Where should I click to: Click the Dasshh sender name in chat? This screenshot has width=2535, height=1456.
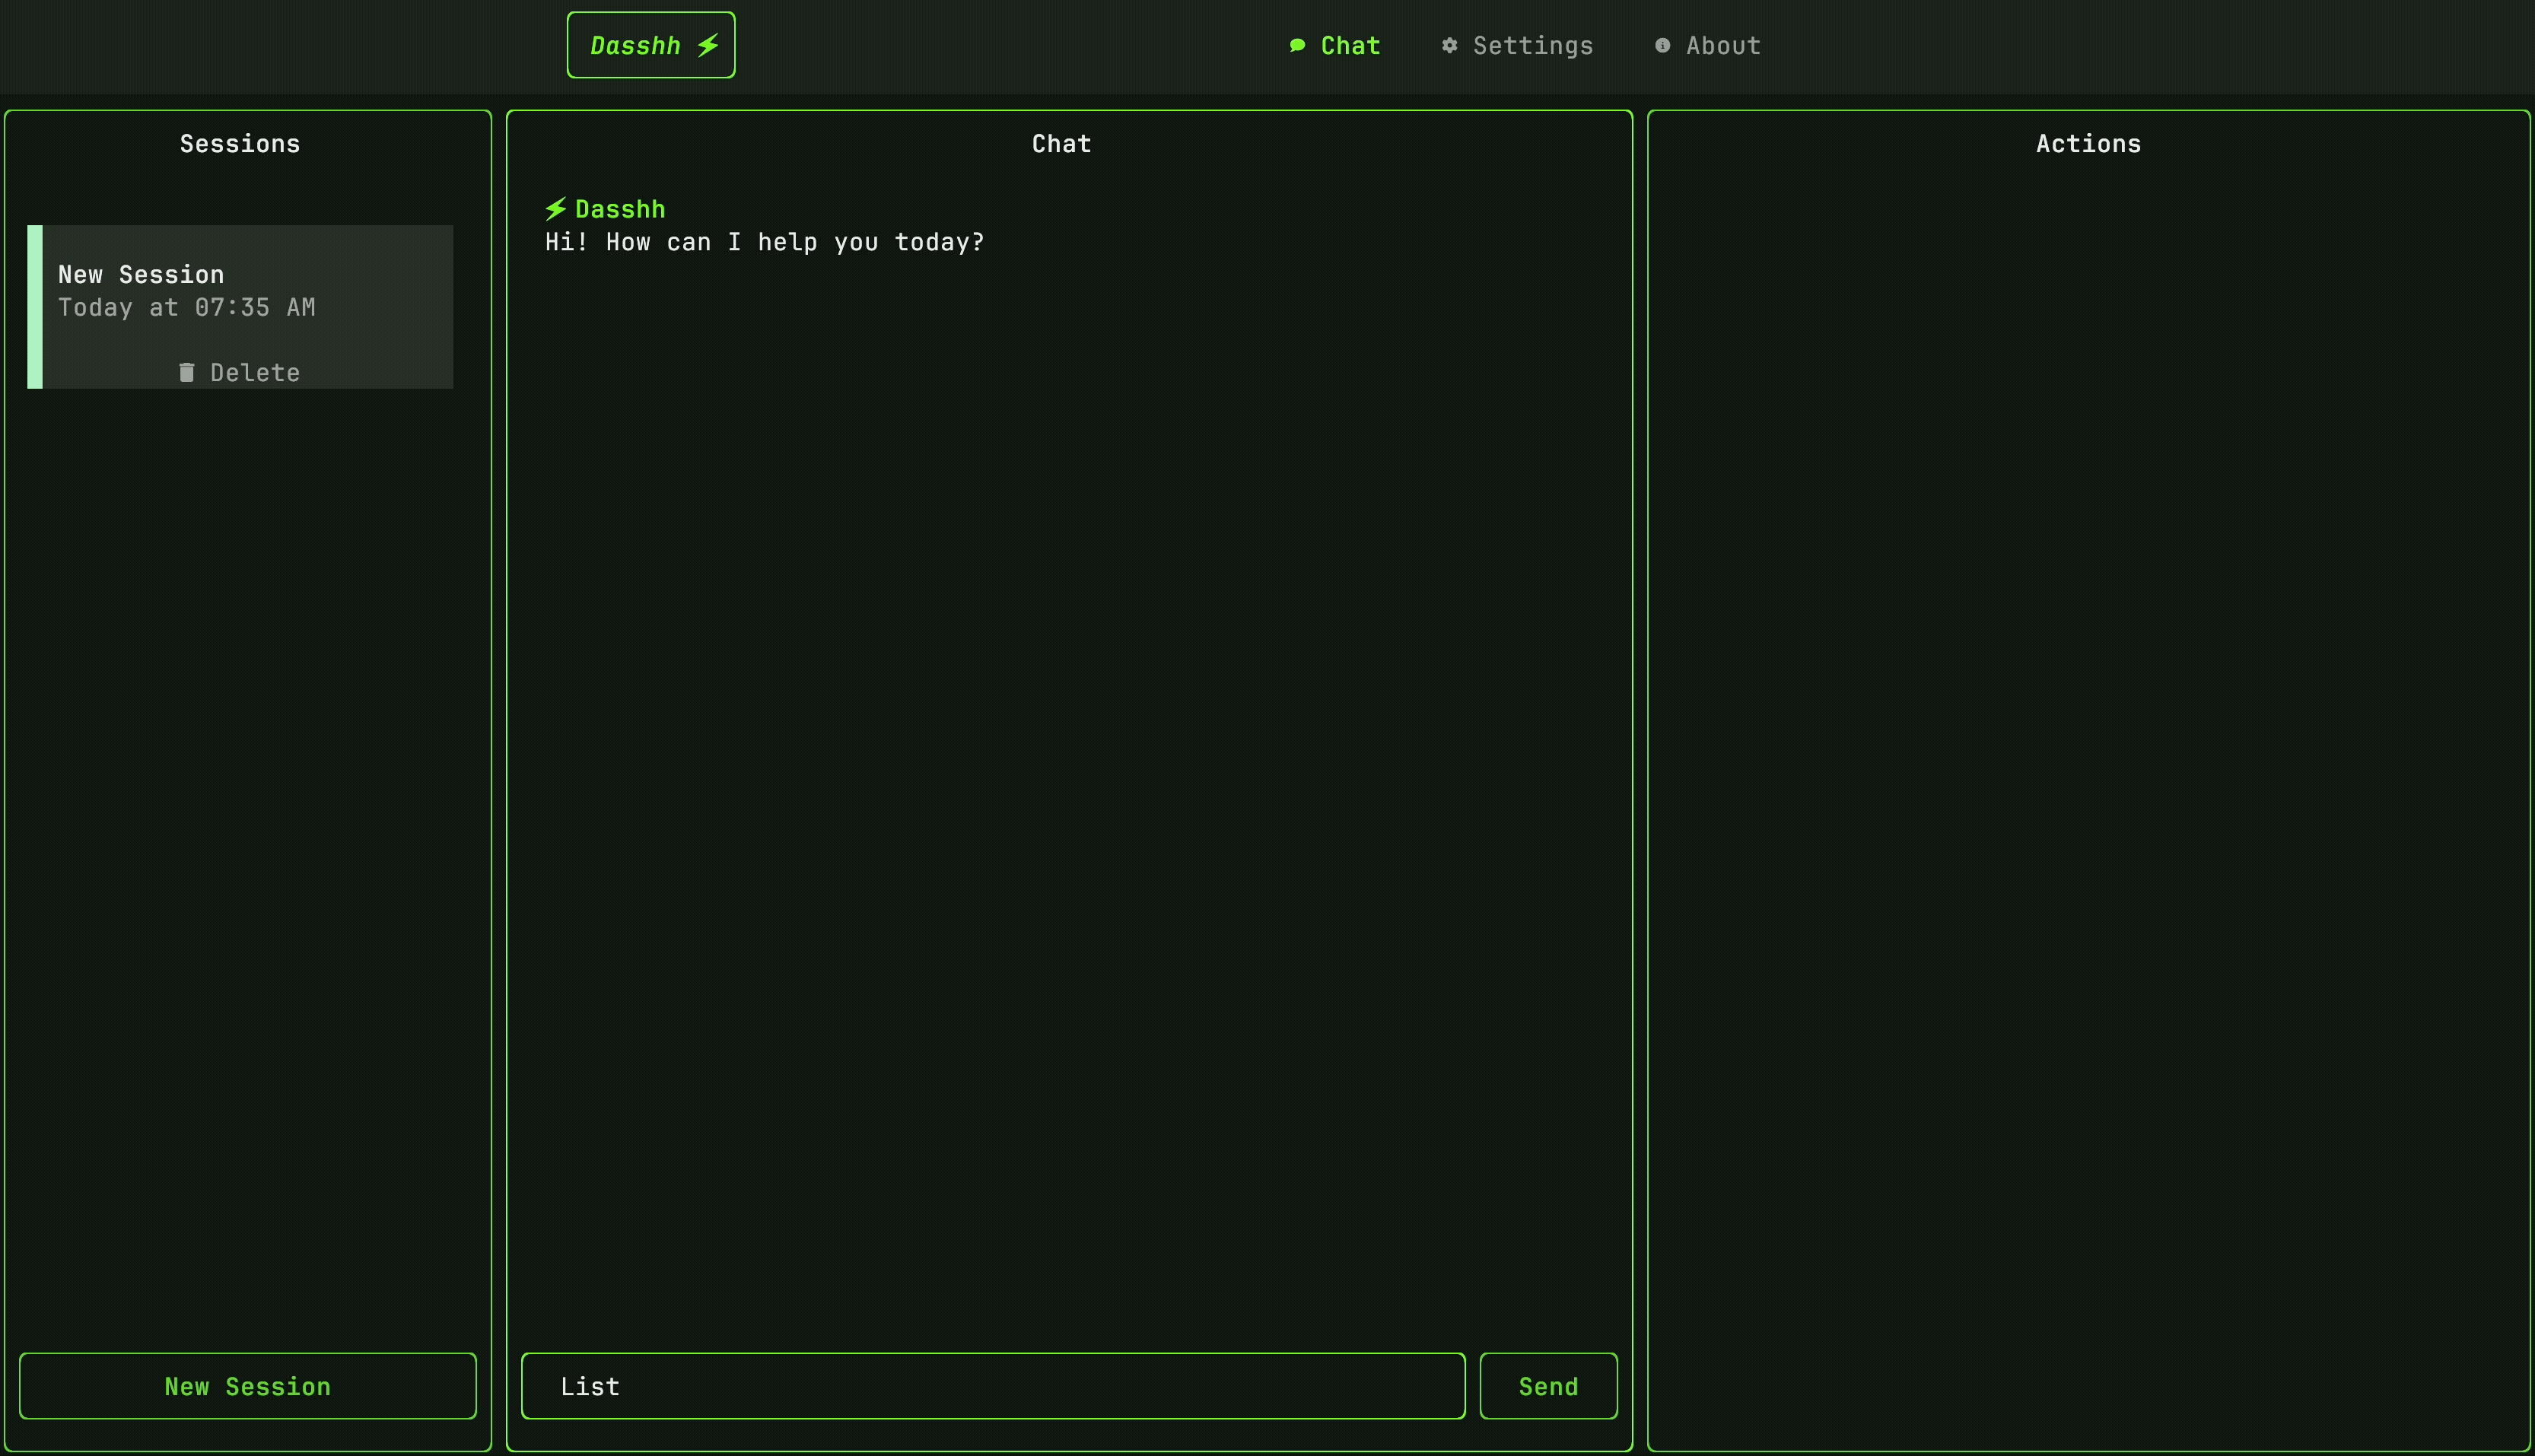(x=620, y=209)
